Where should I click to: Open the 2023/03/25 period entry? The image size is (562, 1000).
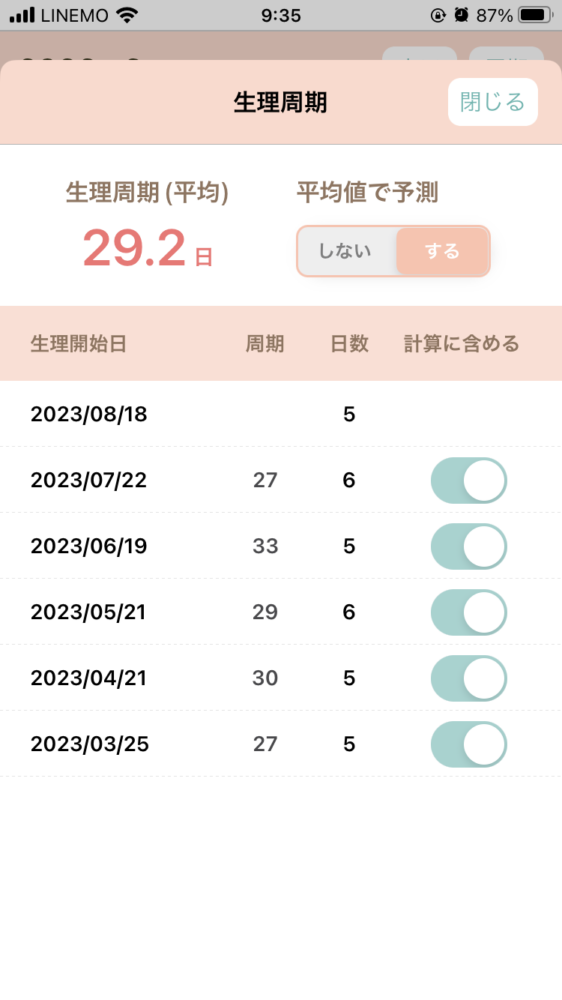coord(281,744)
